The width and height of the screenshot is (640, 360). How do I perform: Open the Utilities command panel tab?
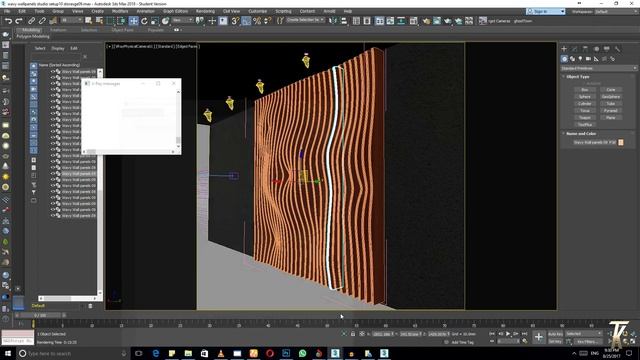(x=618, y=49)
